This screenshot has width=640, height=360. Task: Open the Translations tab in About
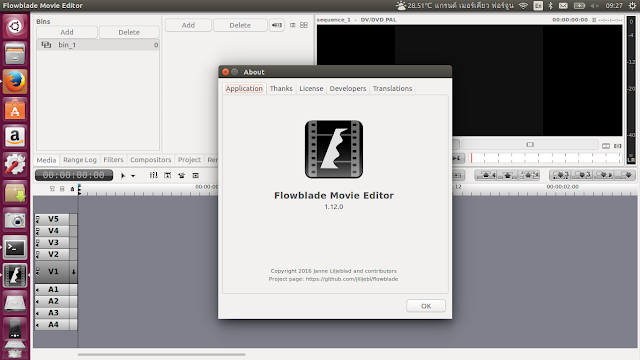392,89
